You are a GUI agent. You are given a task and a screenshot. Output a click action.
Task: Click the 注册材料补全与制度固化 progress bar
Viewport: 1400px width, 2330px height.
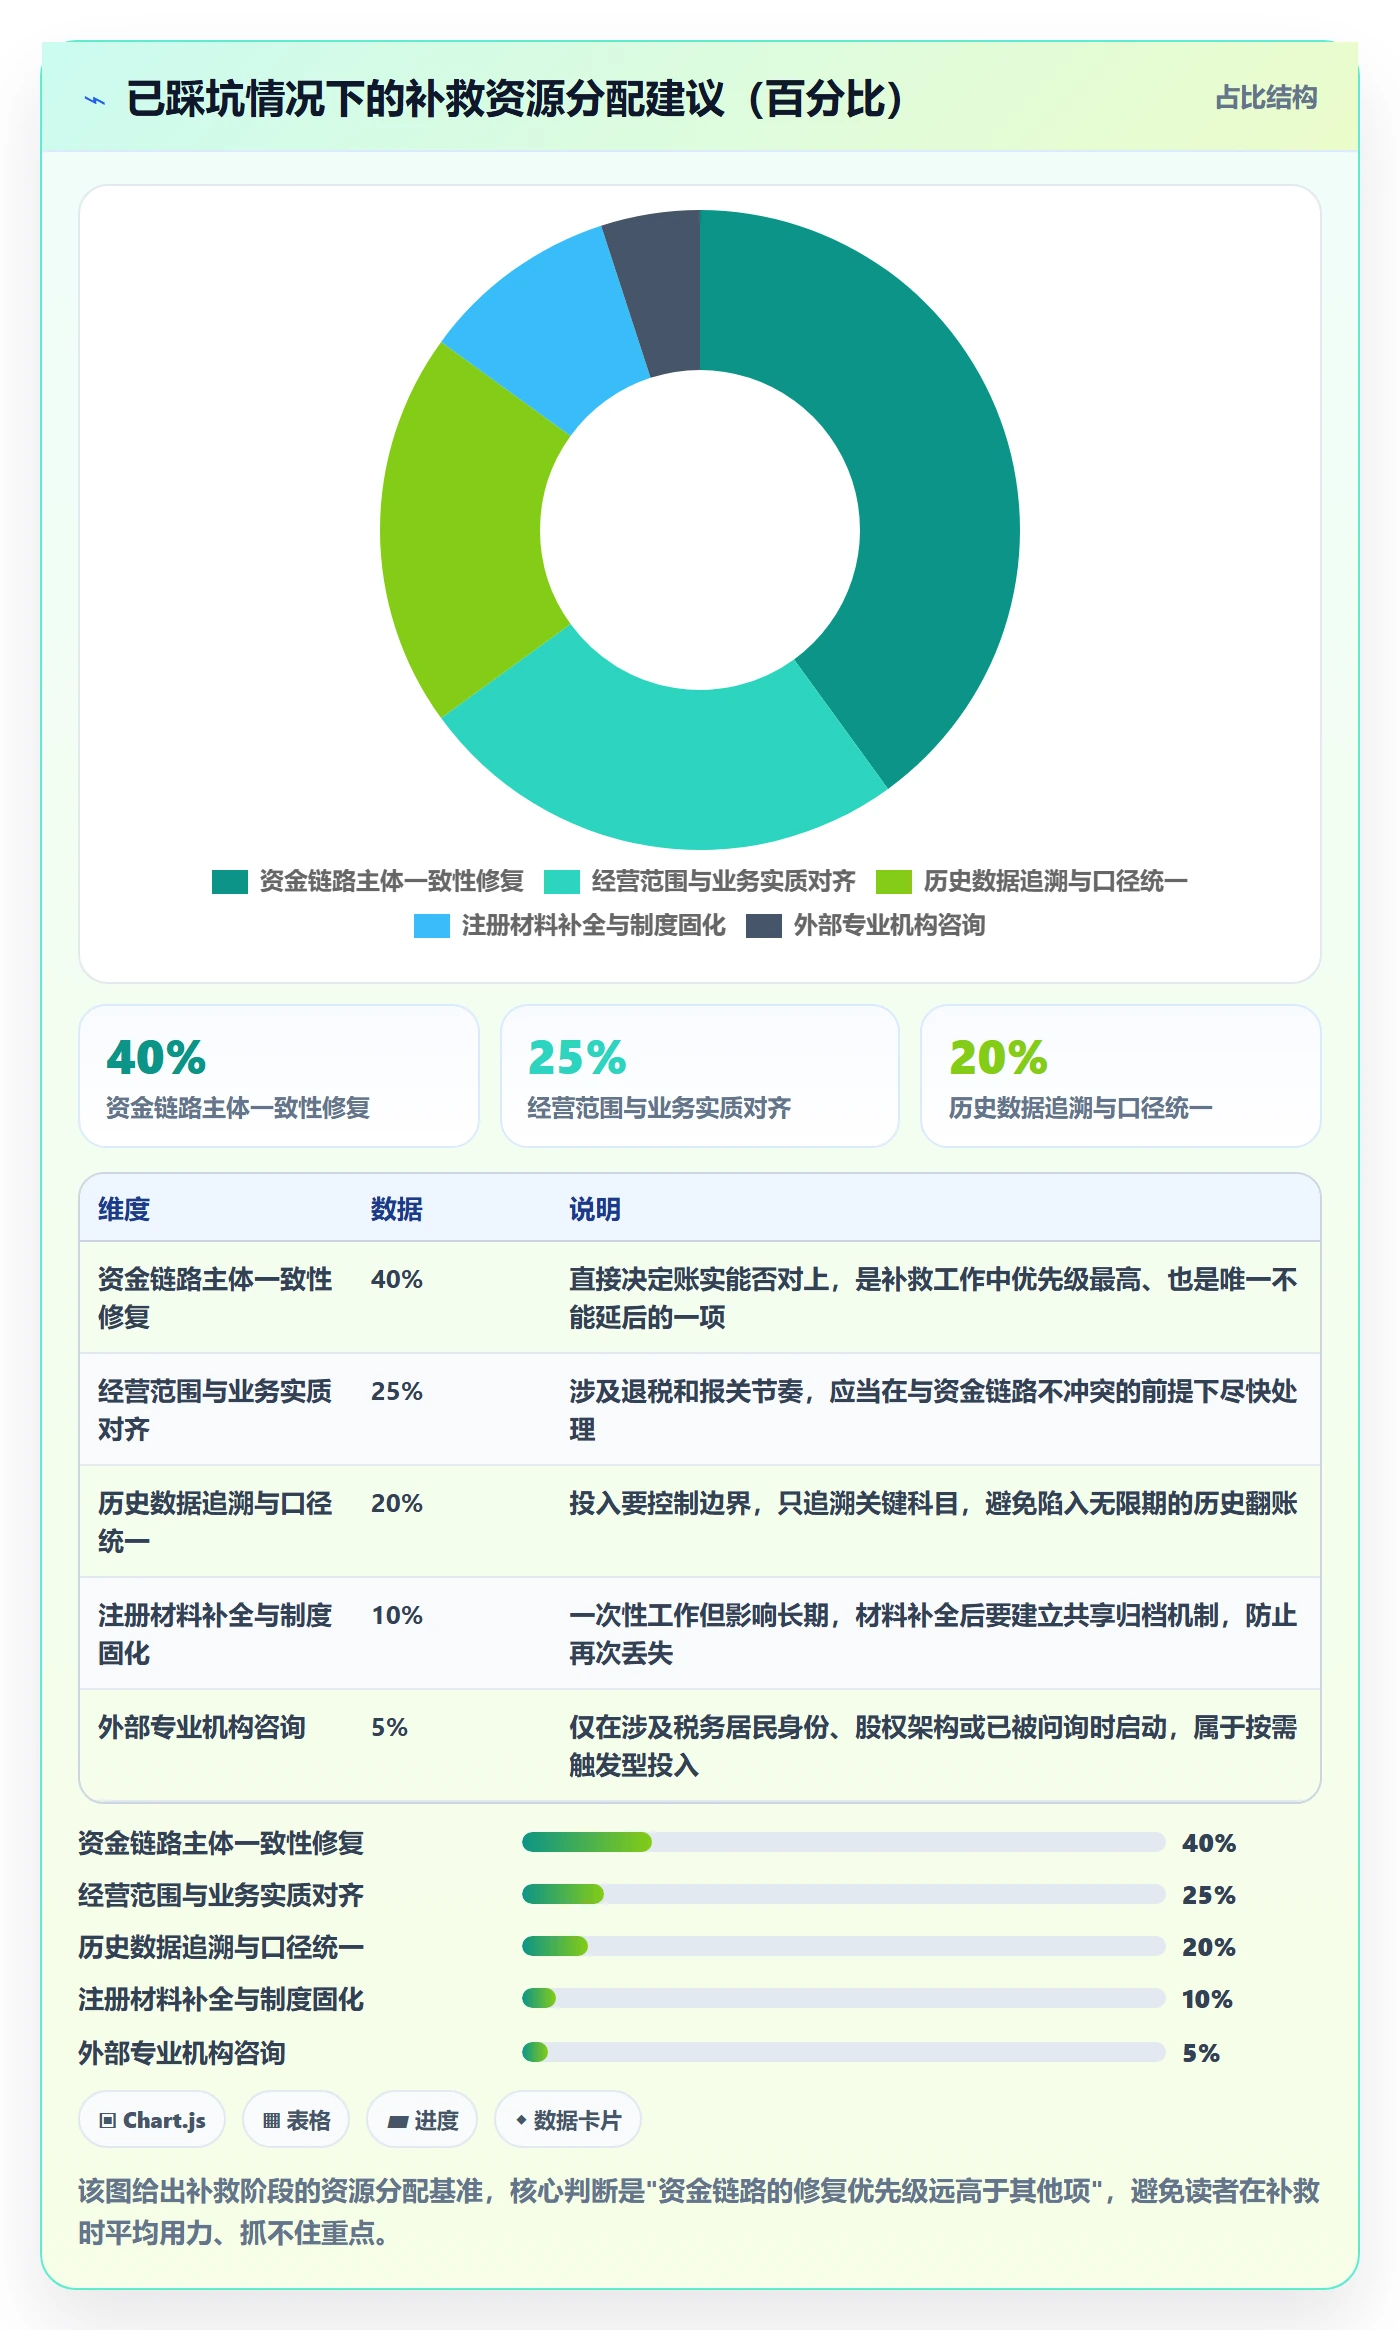tap(843, 1998)
